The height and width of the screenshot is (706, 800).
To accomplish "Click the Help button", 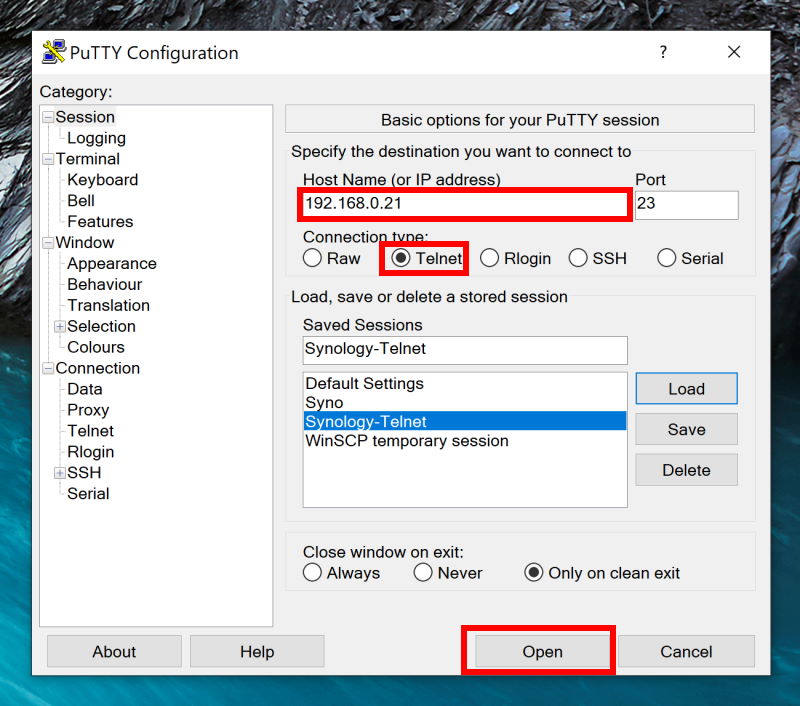I will tap(257, 651).
